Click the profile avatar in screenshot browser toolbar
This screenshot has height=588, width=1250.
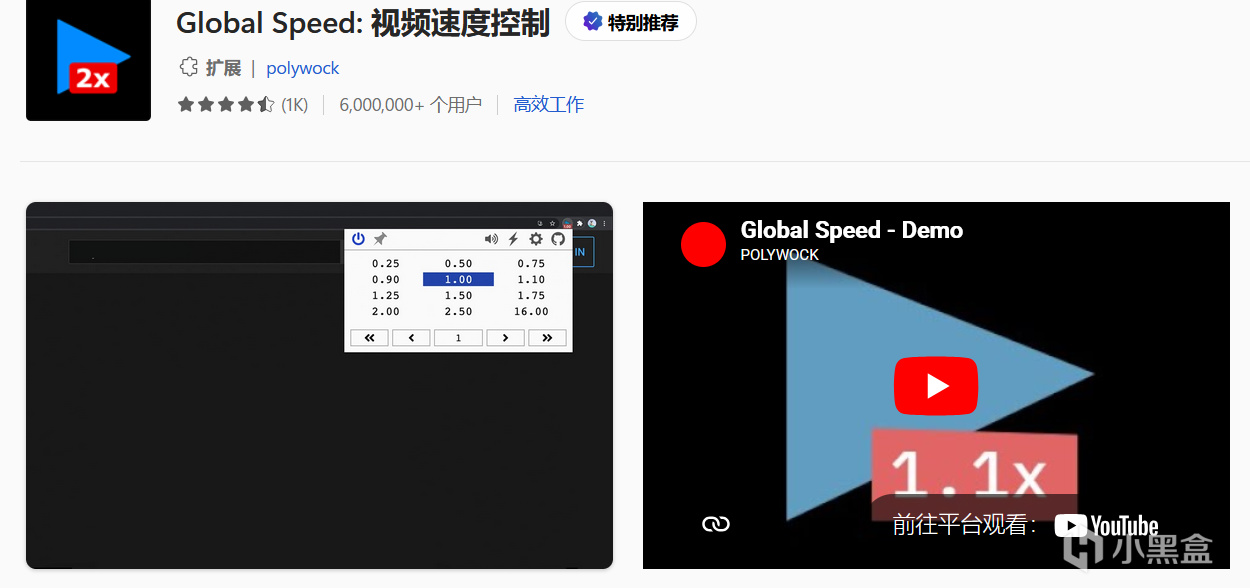[x=592, y=223]
